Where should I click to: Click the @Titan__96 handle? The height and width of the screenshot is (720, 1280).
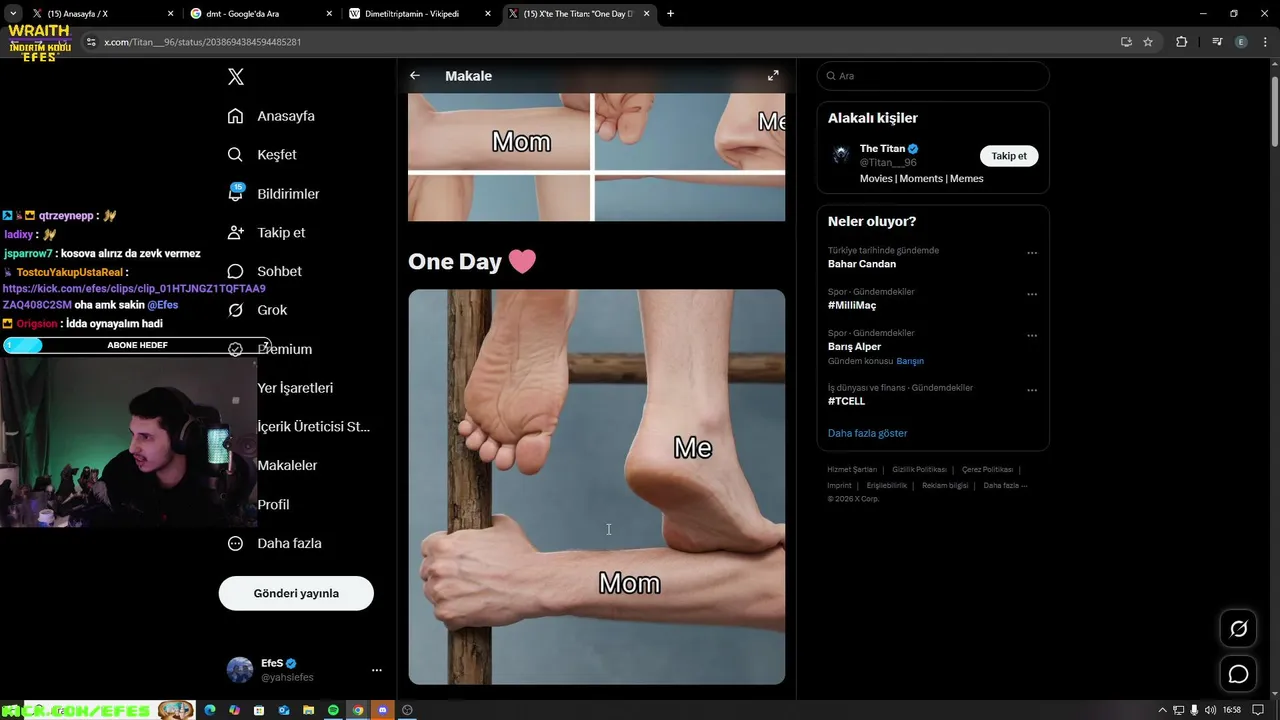pyautogui.click(x=888, y=162)
